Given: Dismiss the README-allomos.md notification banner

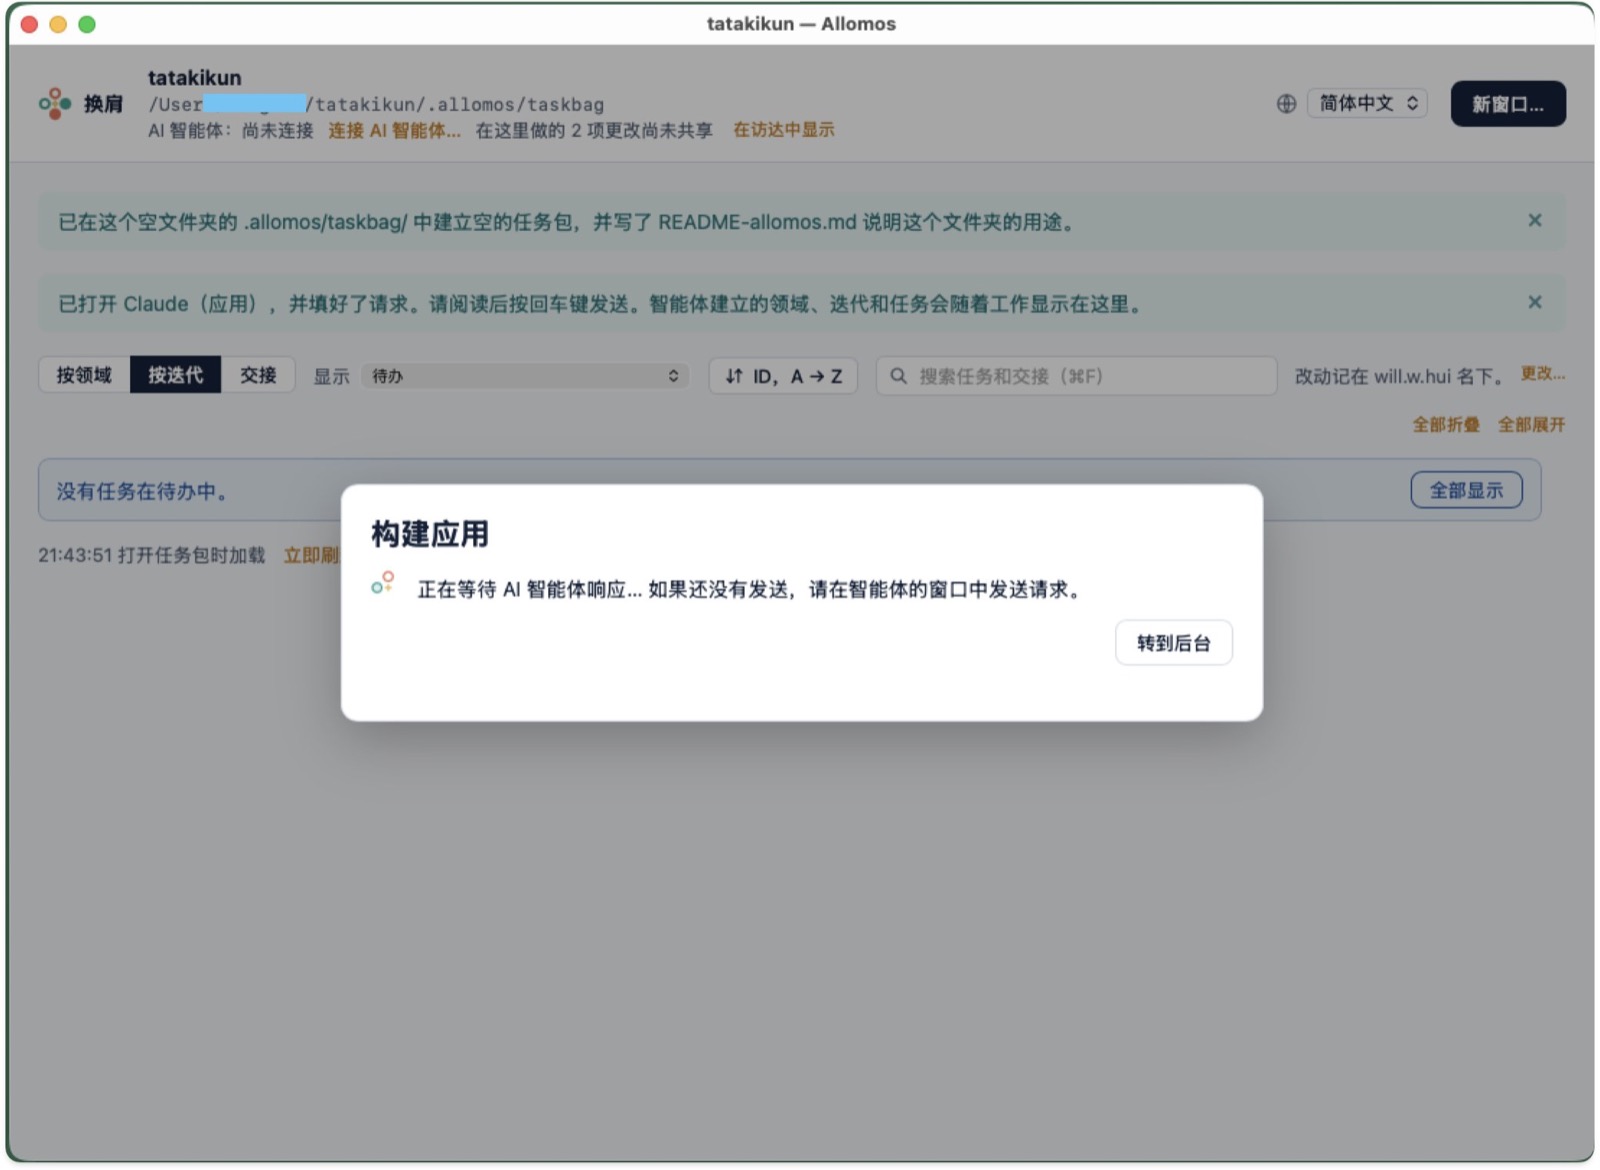Looking at the screenshot, I should pyautogui.click(x=1535, y=220).
